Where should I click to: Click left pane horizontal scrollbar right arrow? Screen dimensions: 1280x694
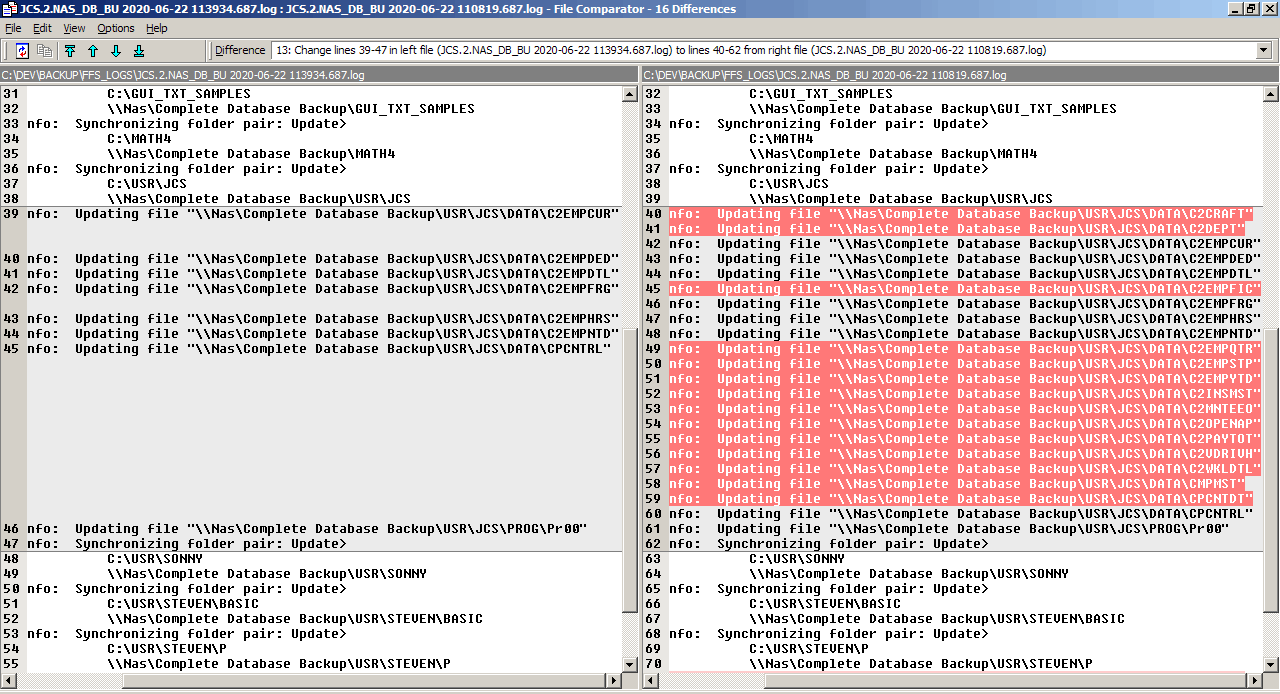coord(614,681)
